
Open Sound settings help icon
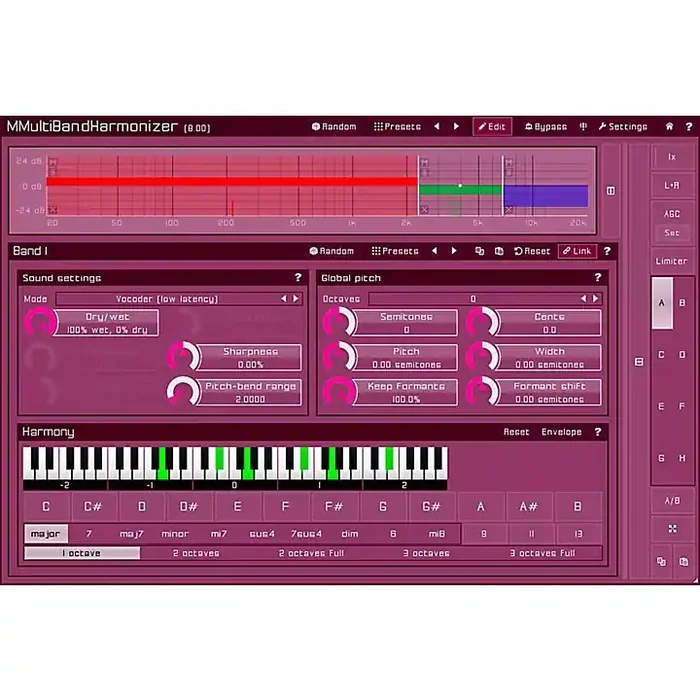(x=298, y=277)
